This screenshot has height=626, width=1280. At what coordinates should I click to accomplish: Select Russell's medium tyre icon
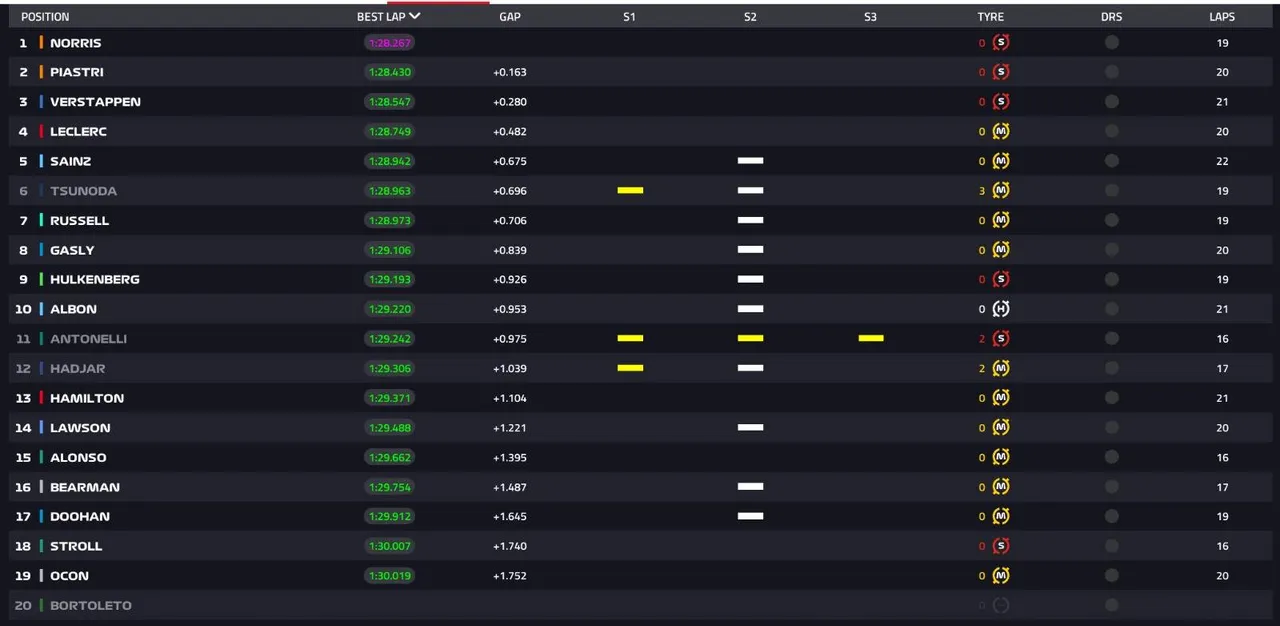(1001, 220)
